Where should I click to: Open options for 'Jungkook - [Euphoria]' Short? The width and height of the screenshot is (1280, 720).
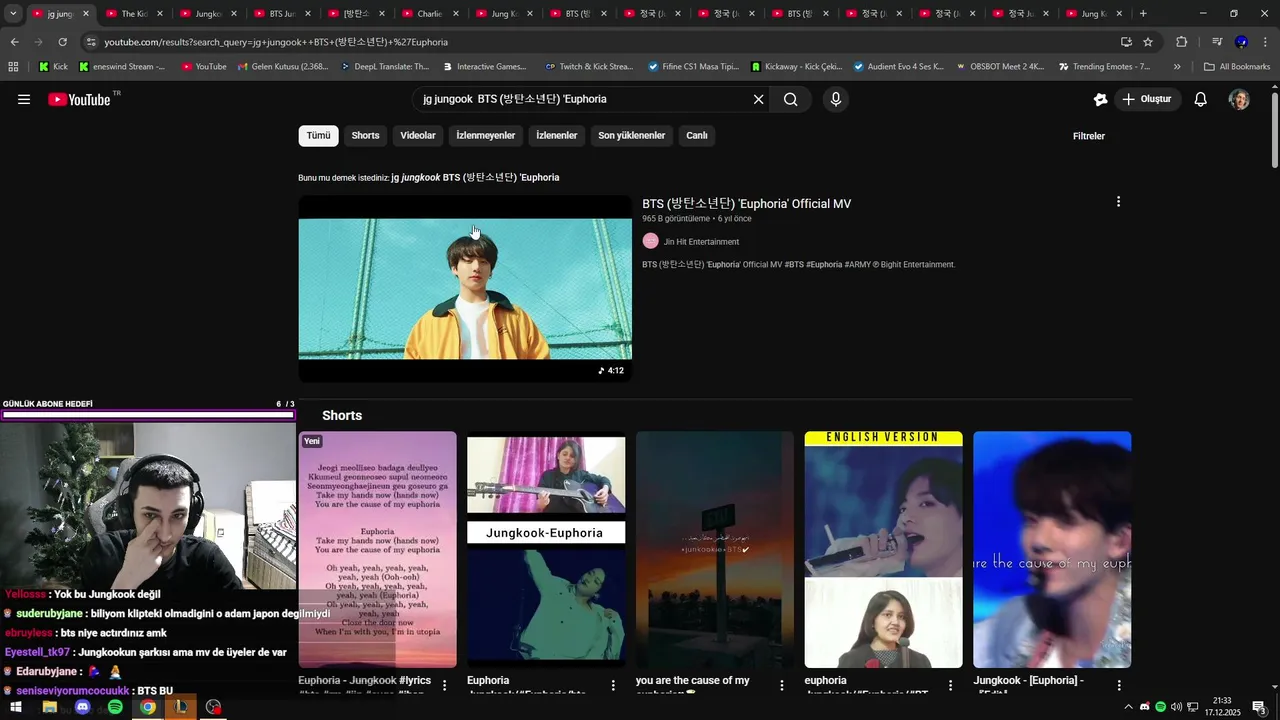[x=1119, y=685]
